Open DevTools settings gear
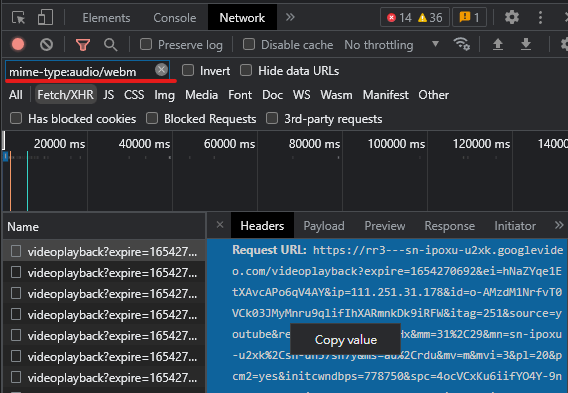 [511, 17]
